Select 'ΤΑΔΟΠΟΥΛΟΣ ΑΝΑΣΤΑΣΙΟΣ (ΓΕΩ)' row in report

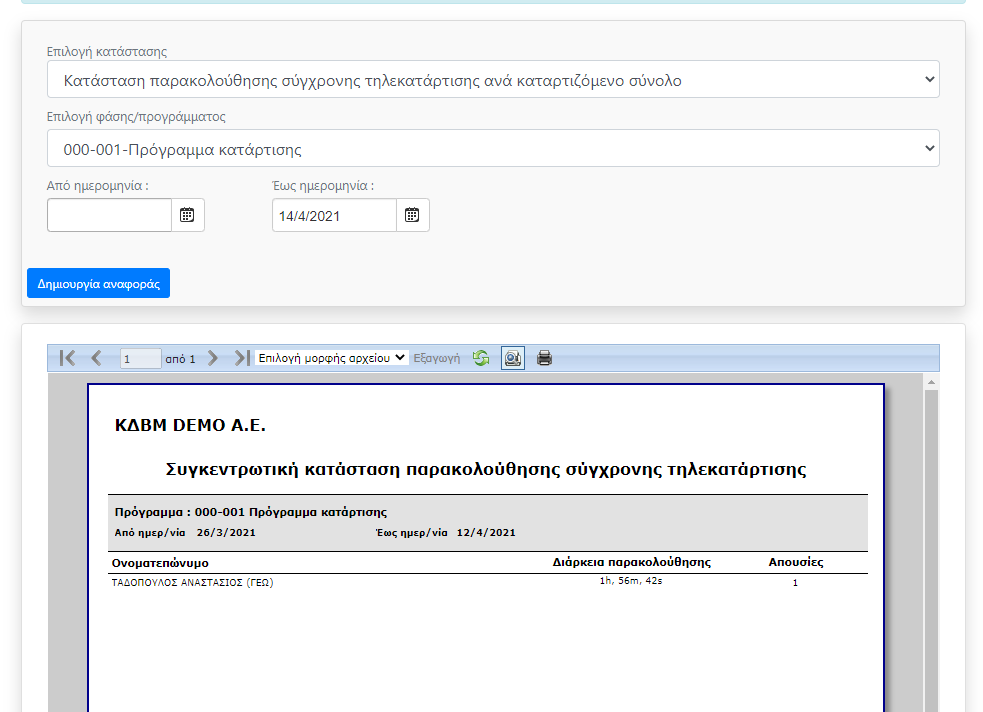tap(192, 583)
